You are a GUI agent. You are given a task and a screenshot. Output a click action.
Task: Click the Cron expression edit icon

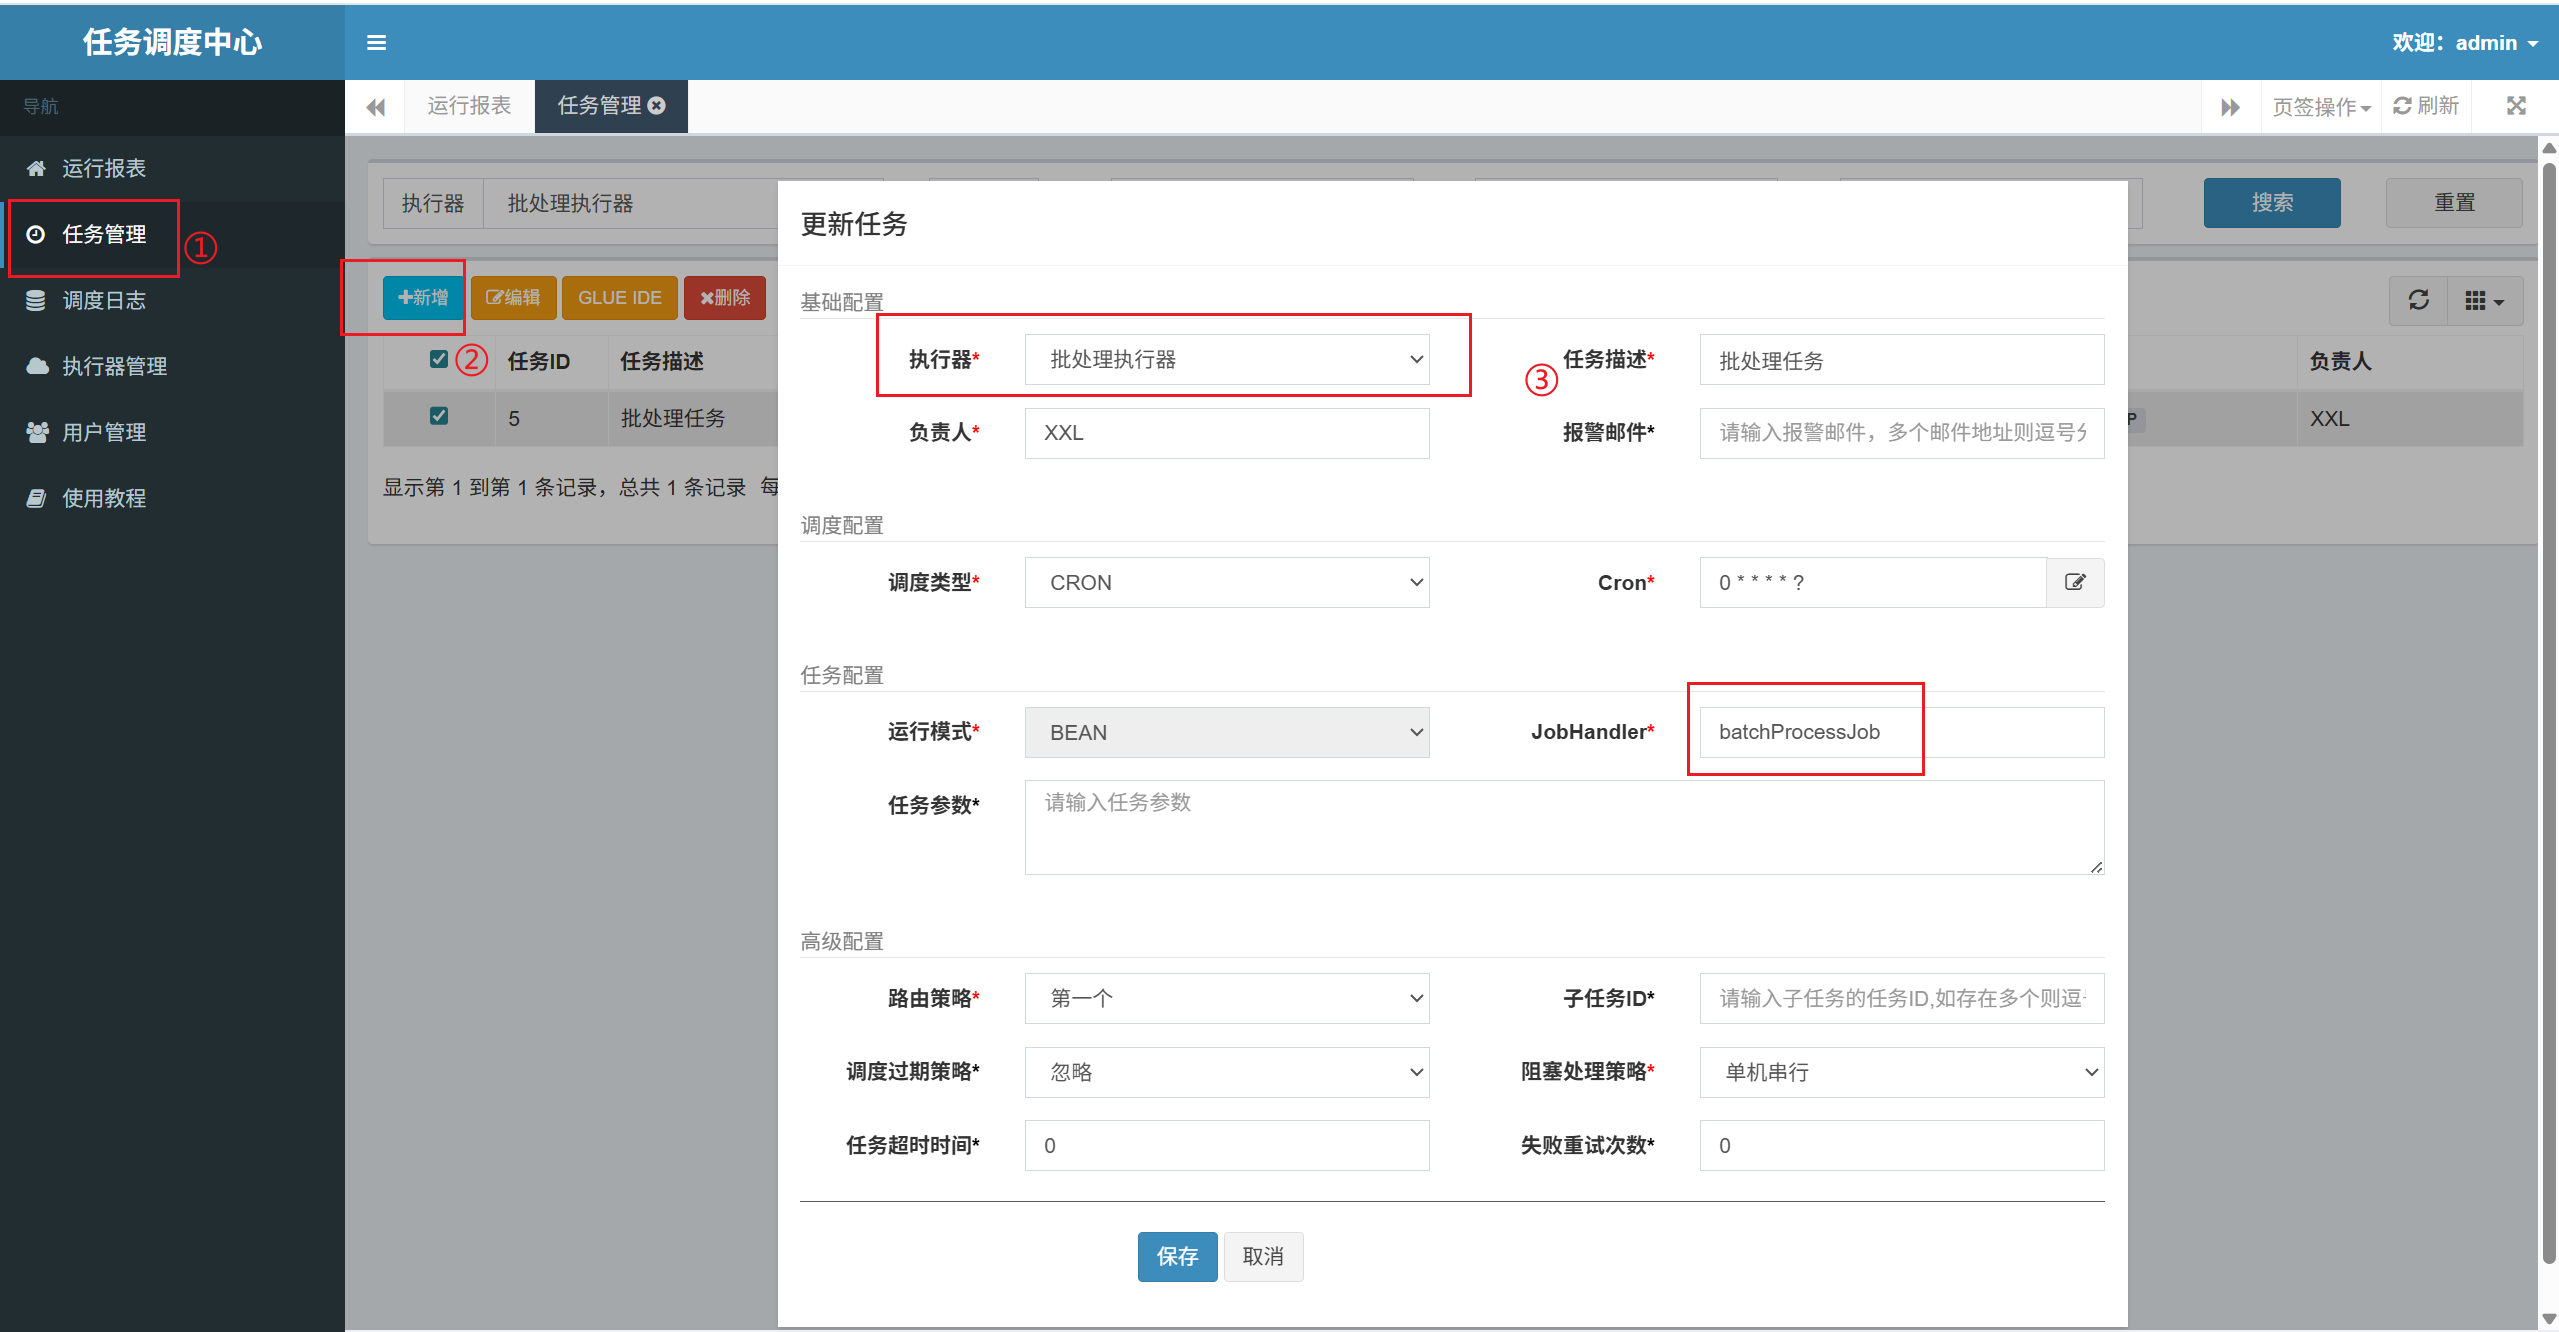2075,582
